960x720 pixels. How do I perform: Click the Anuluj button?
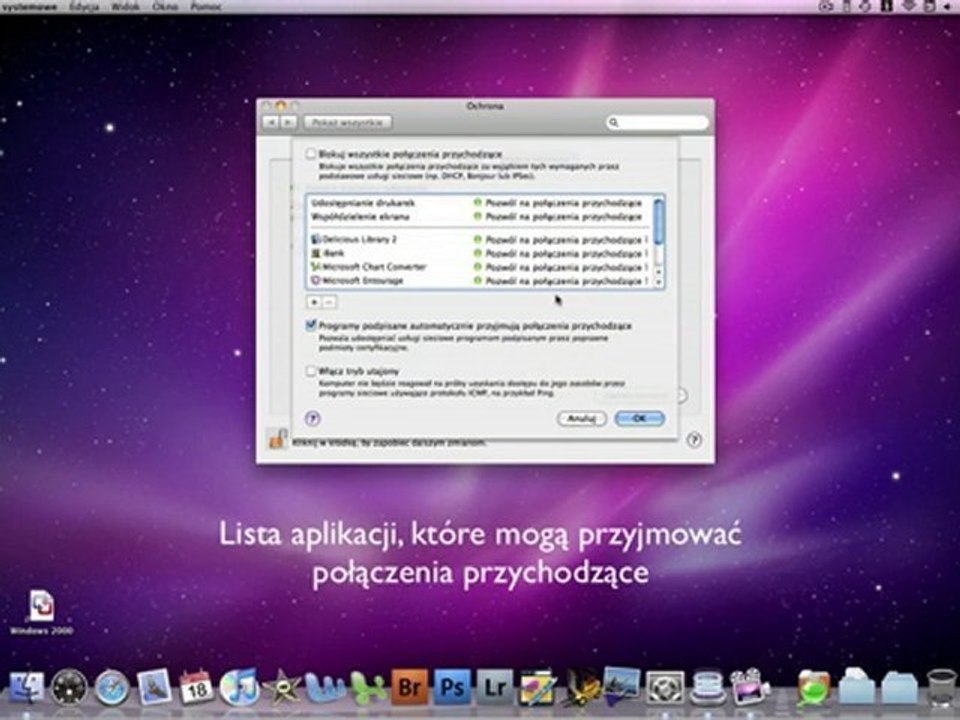tap(582, 418)
